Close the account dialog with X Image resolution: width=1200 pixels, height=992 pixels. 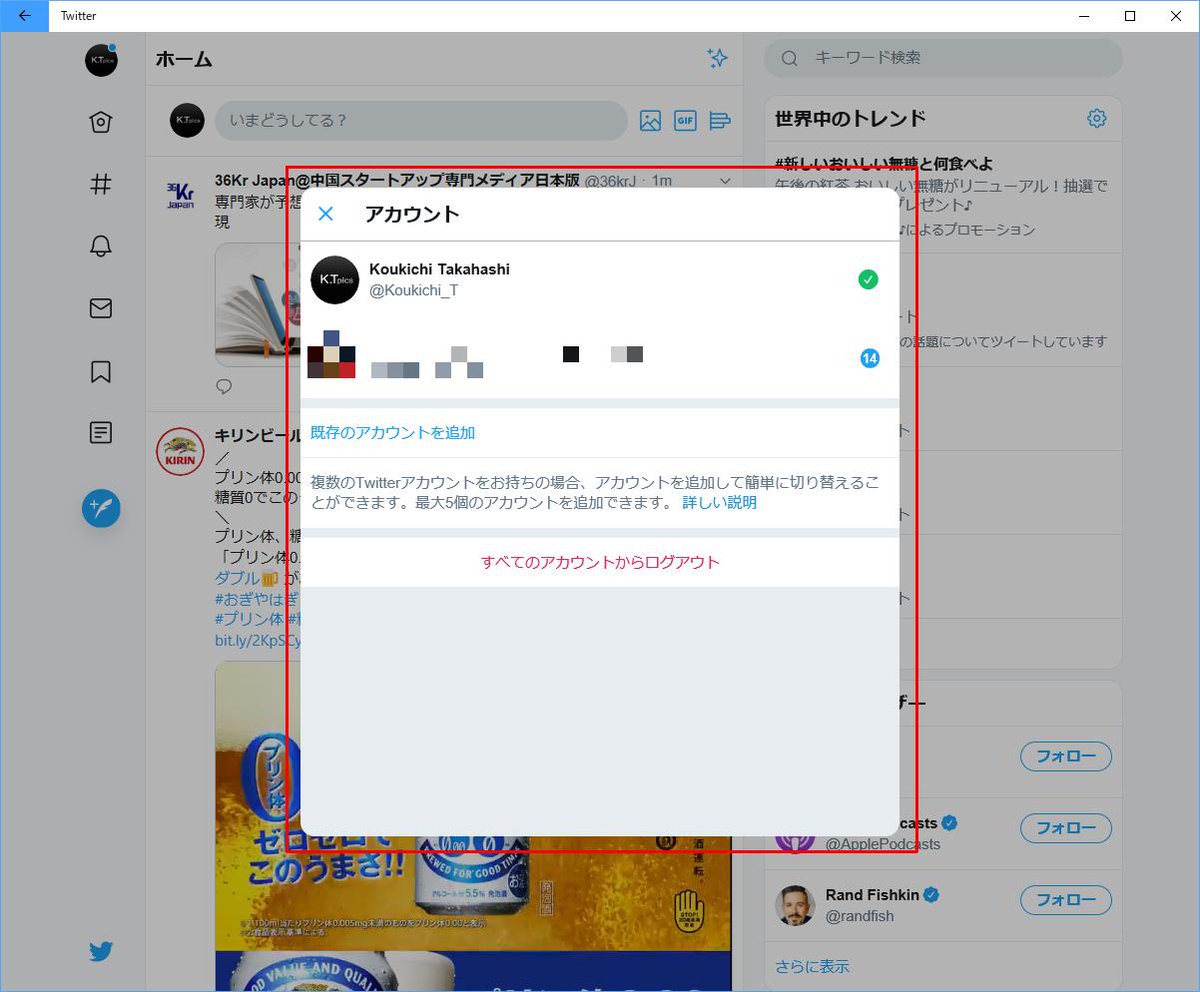coord(325,213)
